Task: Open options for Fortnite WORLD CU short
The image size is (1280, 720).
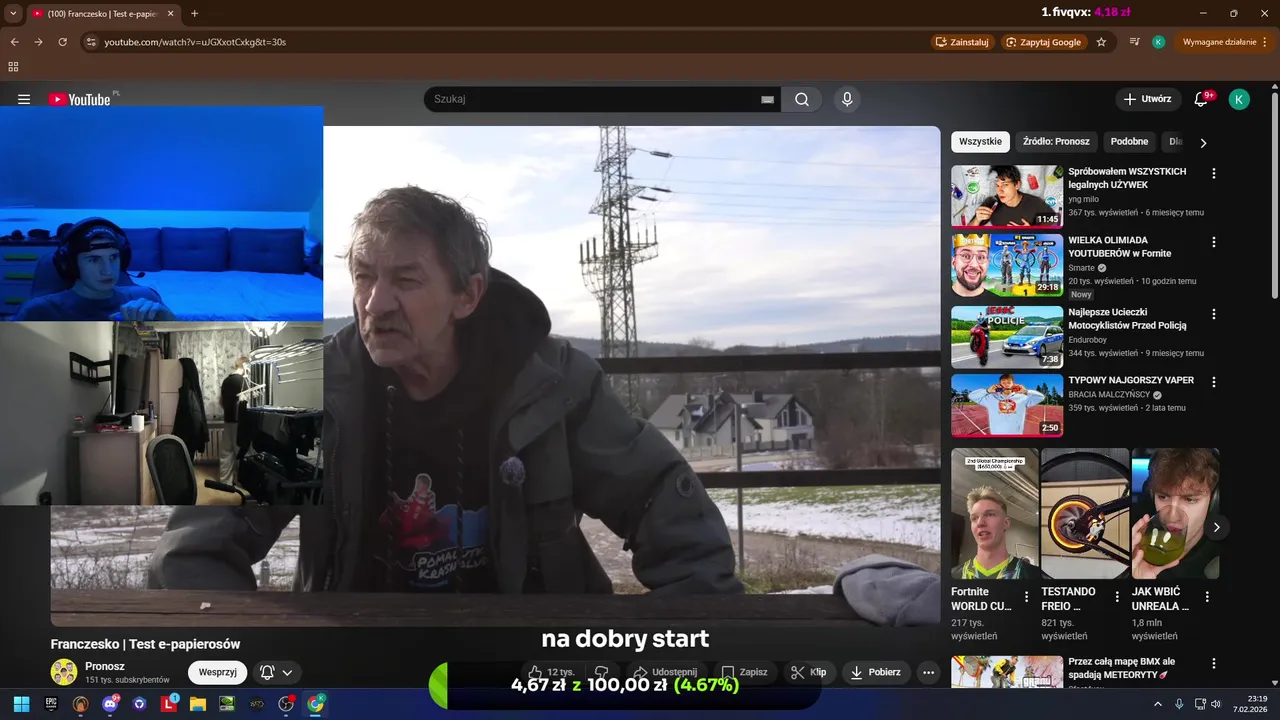Action: pos(1026,597)
